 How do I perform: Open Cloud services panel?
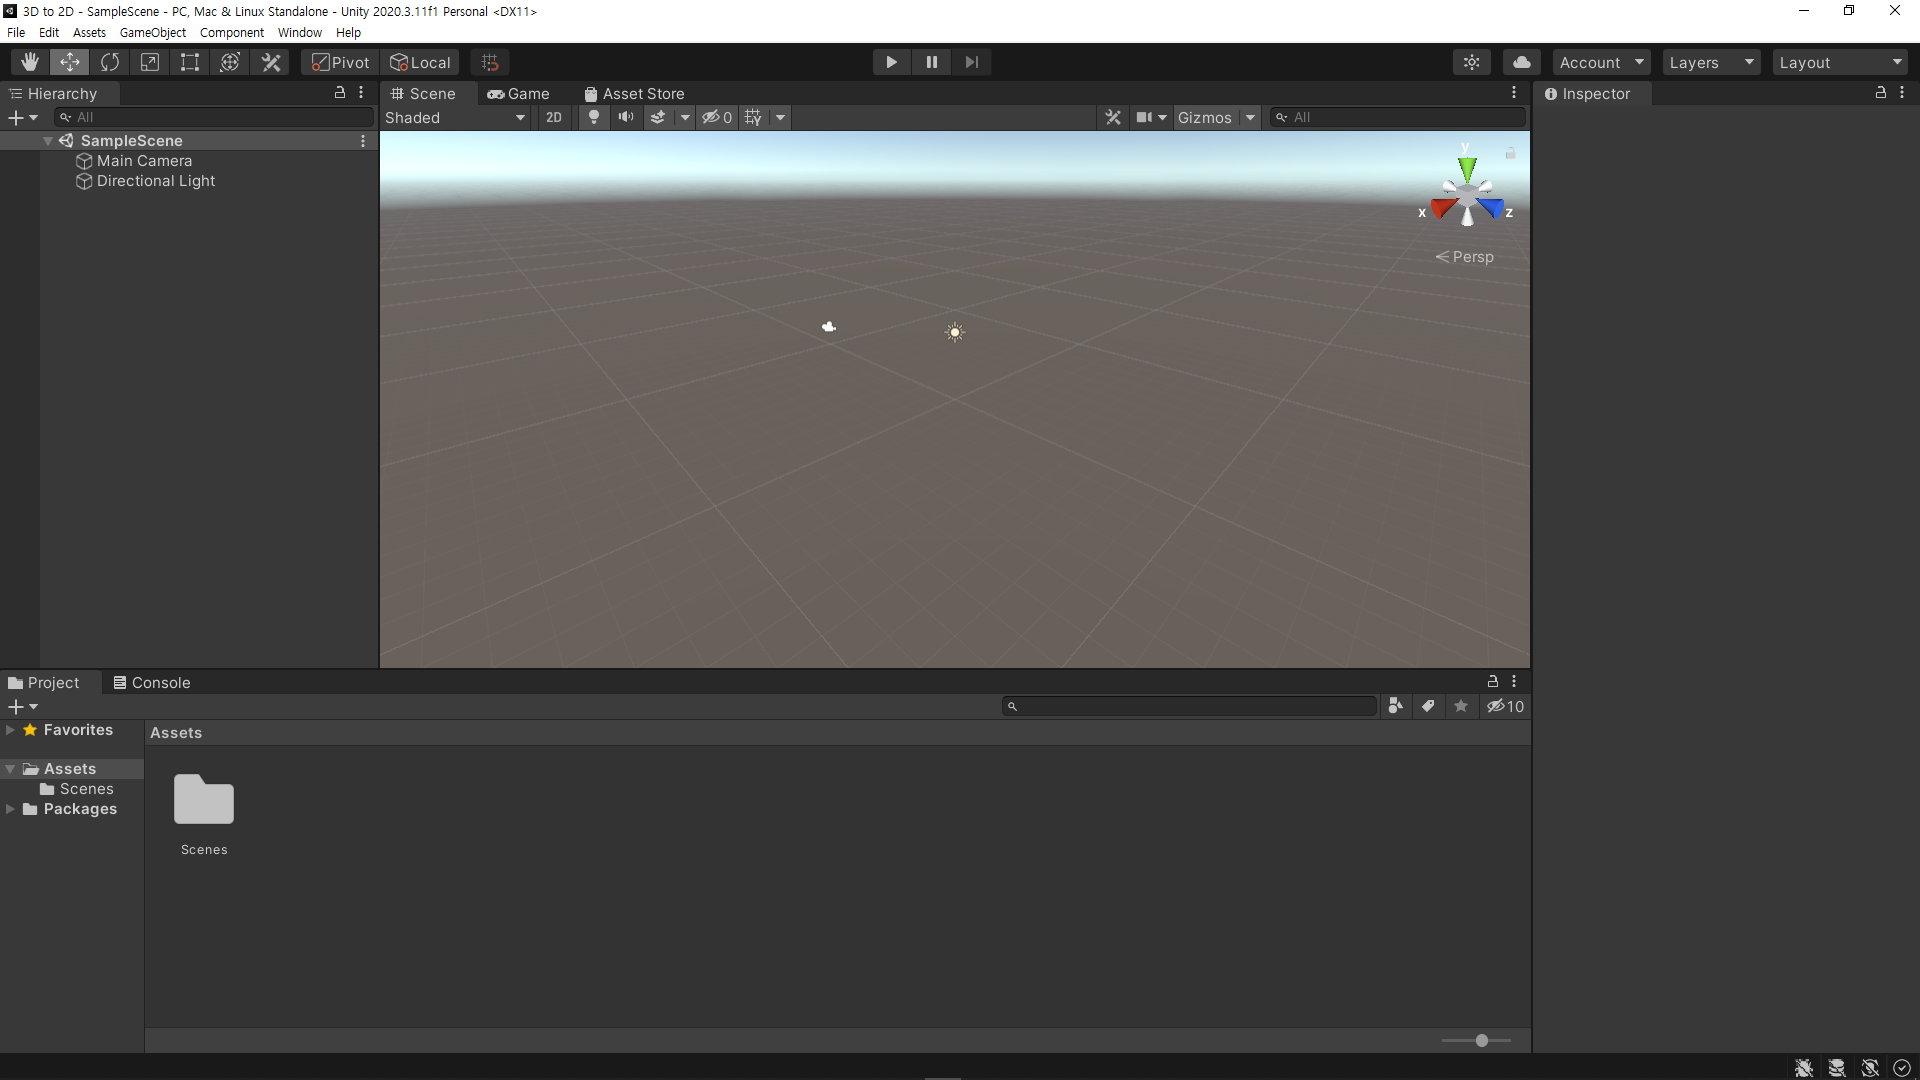coord(1521,62)
